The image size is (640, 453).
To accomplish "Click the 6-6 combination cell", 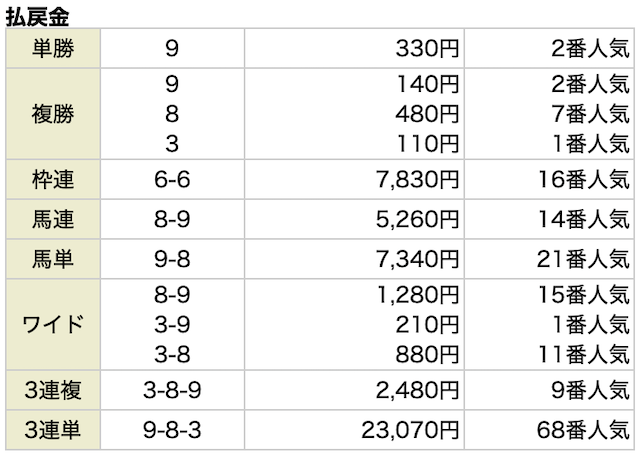I will [173, 180].
